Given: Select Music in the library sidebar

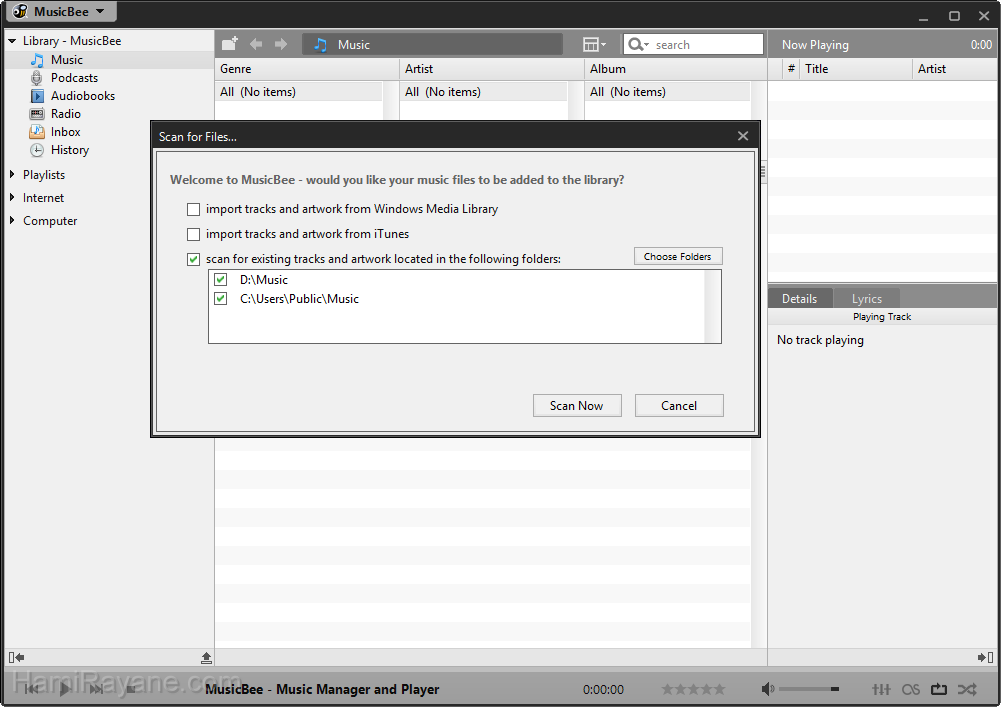Looking at the screenshot, I should pyautogui.click(x=66, y=59).
